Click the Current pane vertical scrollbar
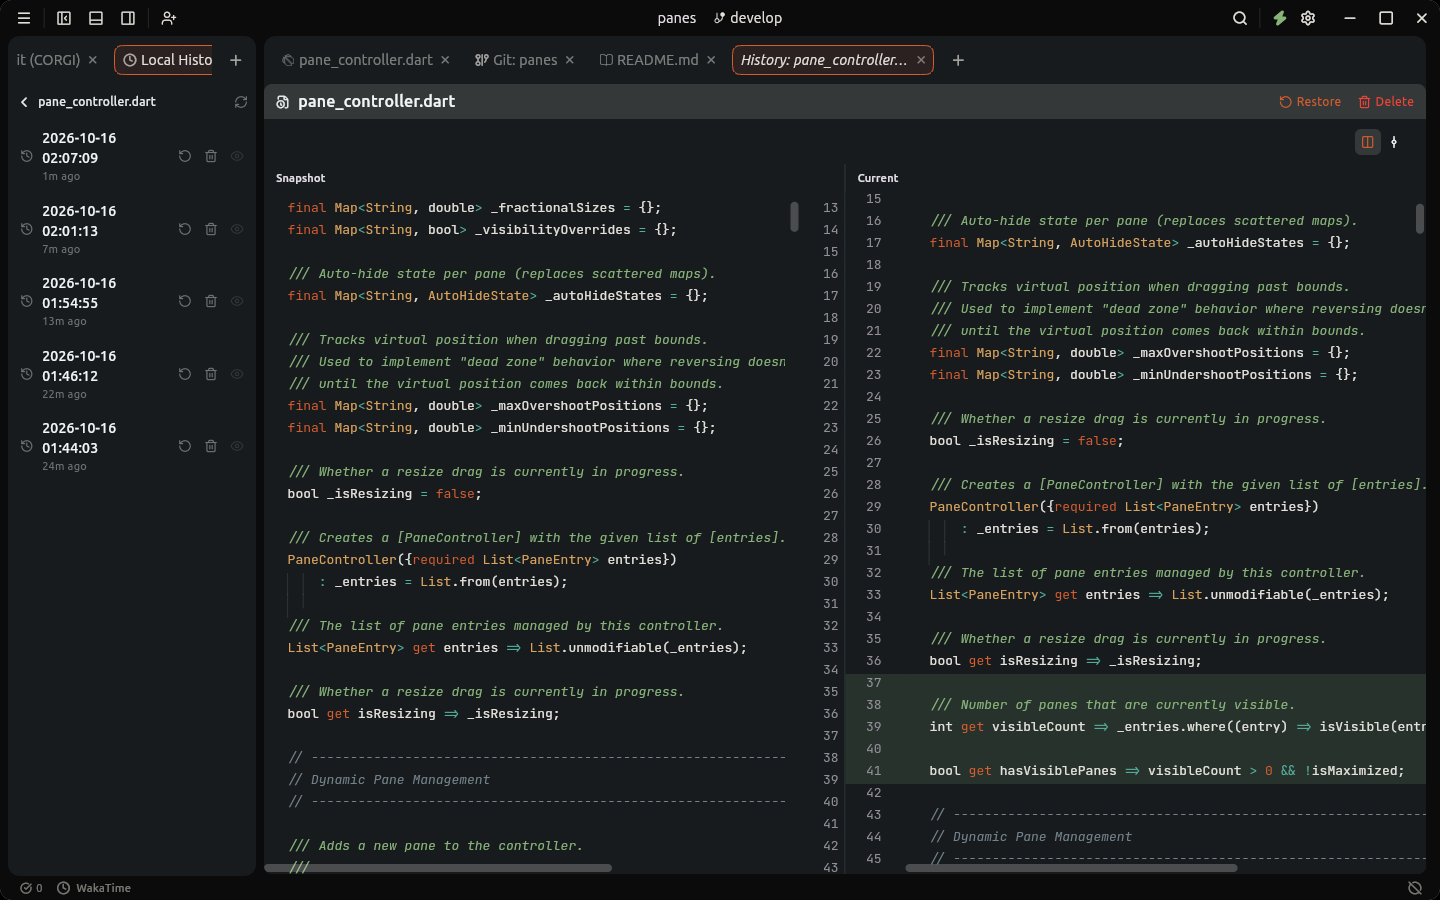This screenshot has height=900, width=1440. (1420, 218)
